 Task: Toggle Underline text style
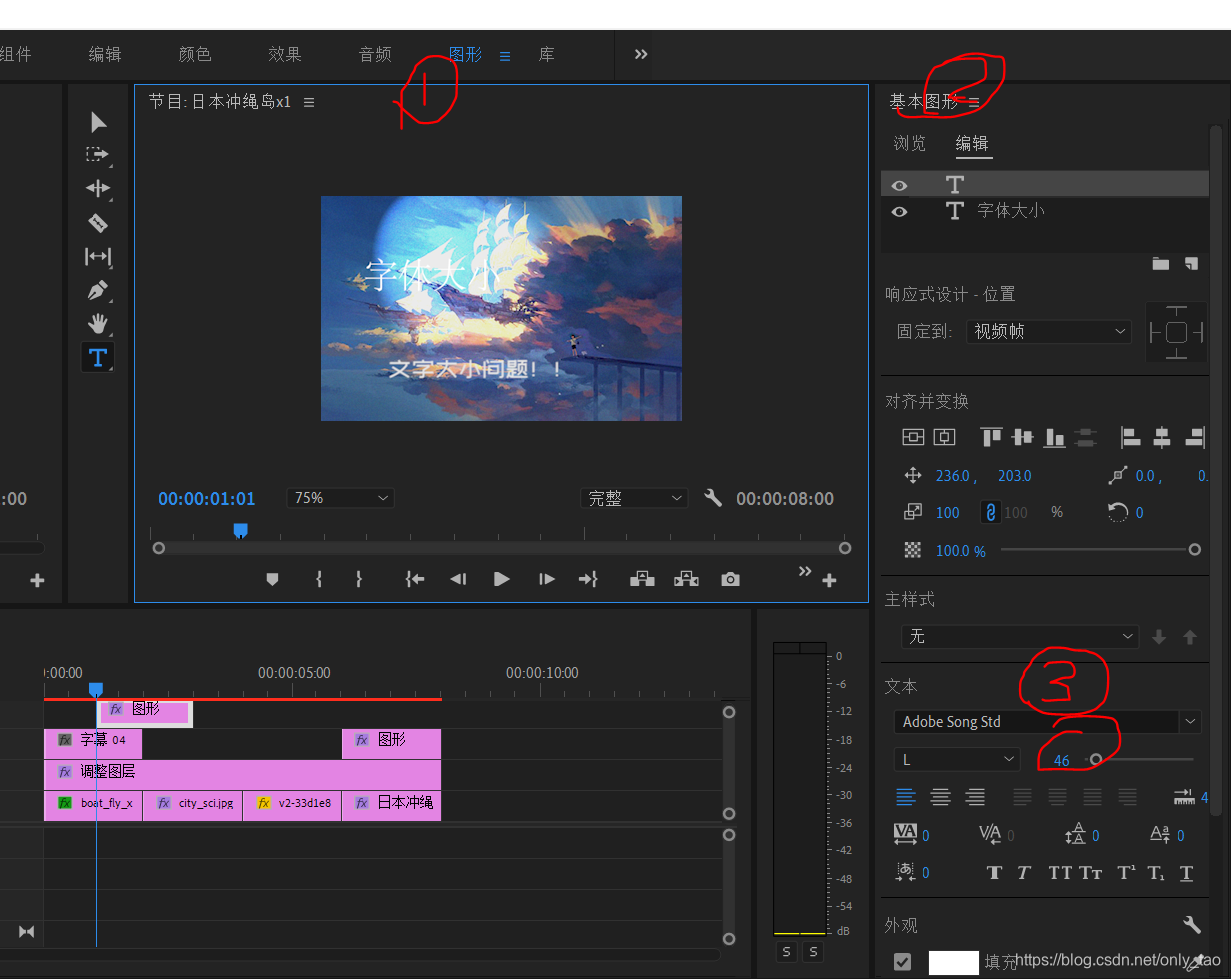click(x=1186, y=873)
